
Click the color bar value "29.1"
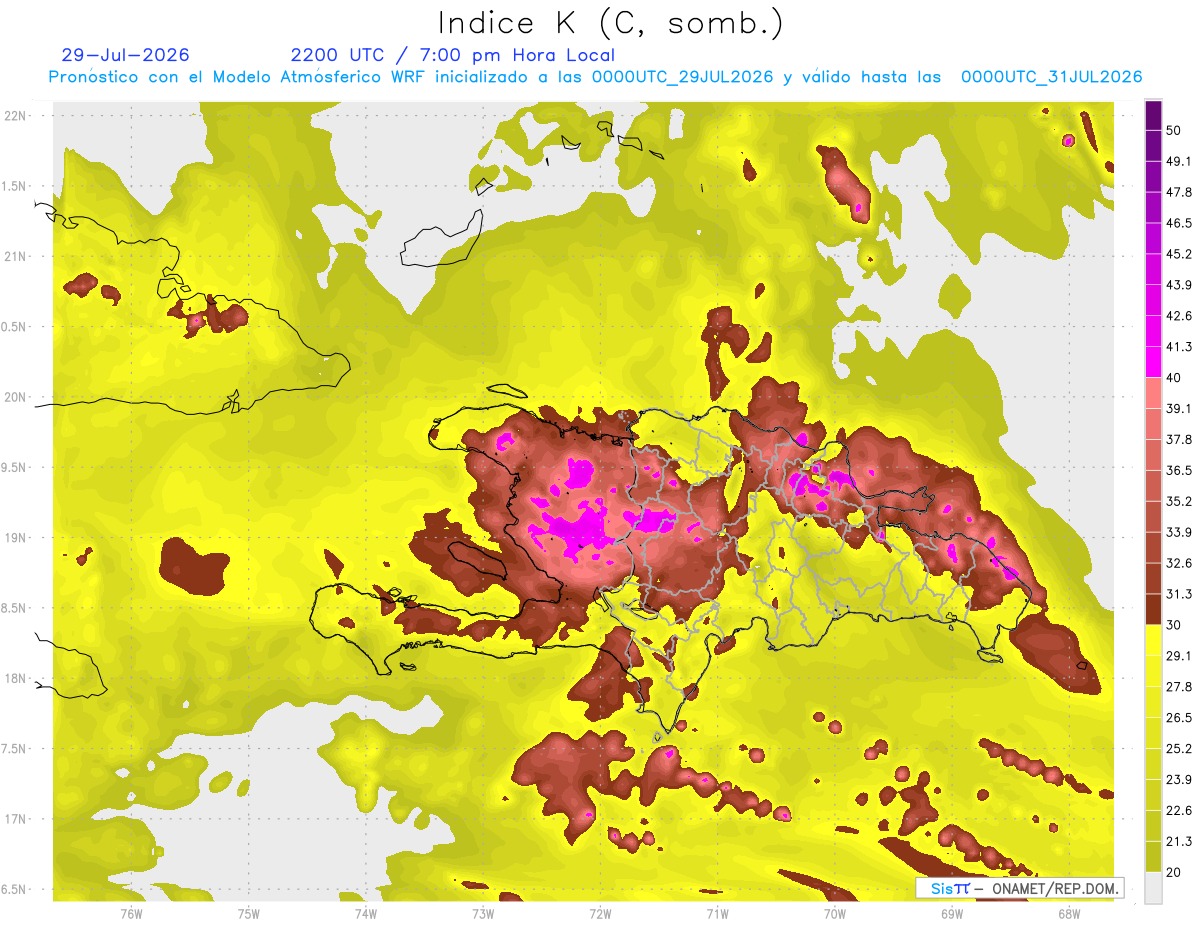pyautogui.click(x=1179, y=656)
